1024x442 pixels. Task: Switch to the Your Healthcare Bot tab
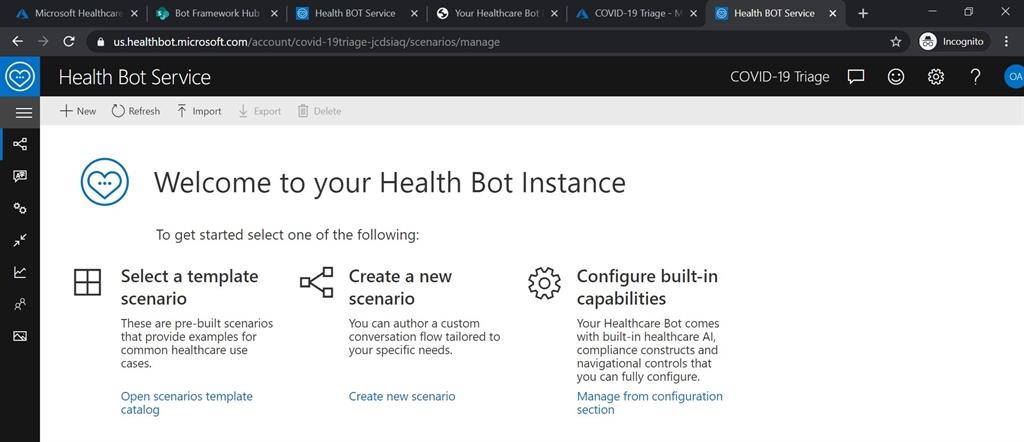pos(495,13)
